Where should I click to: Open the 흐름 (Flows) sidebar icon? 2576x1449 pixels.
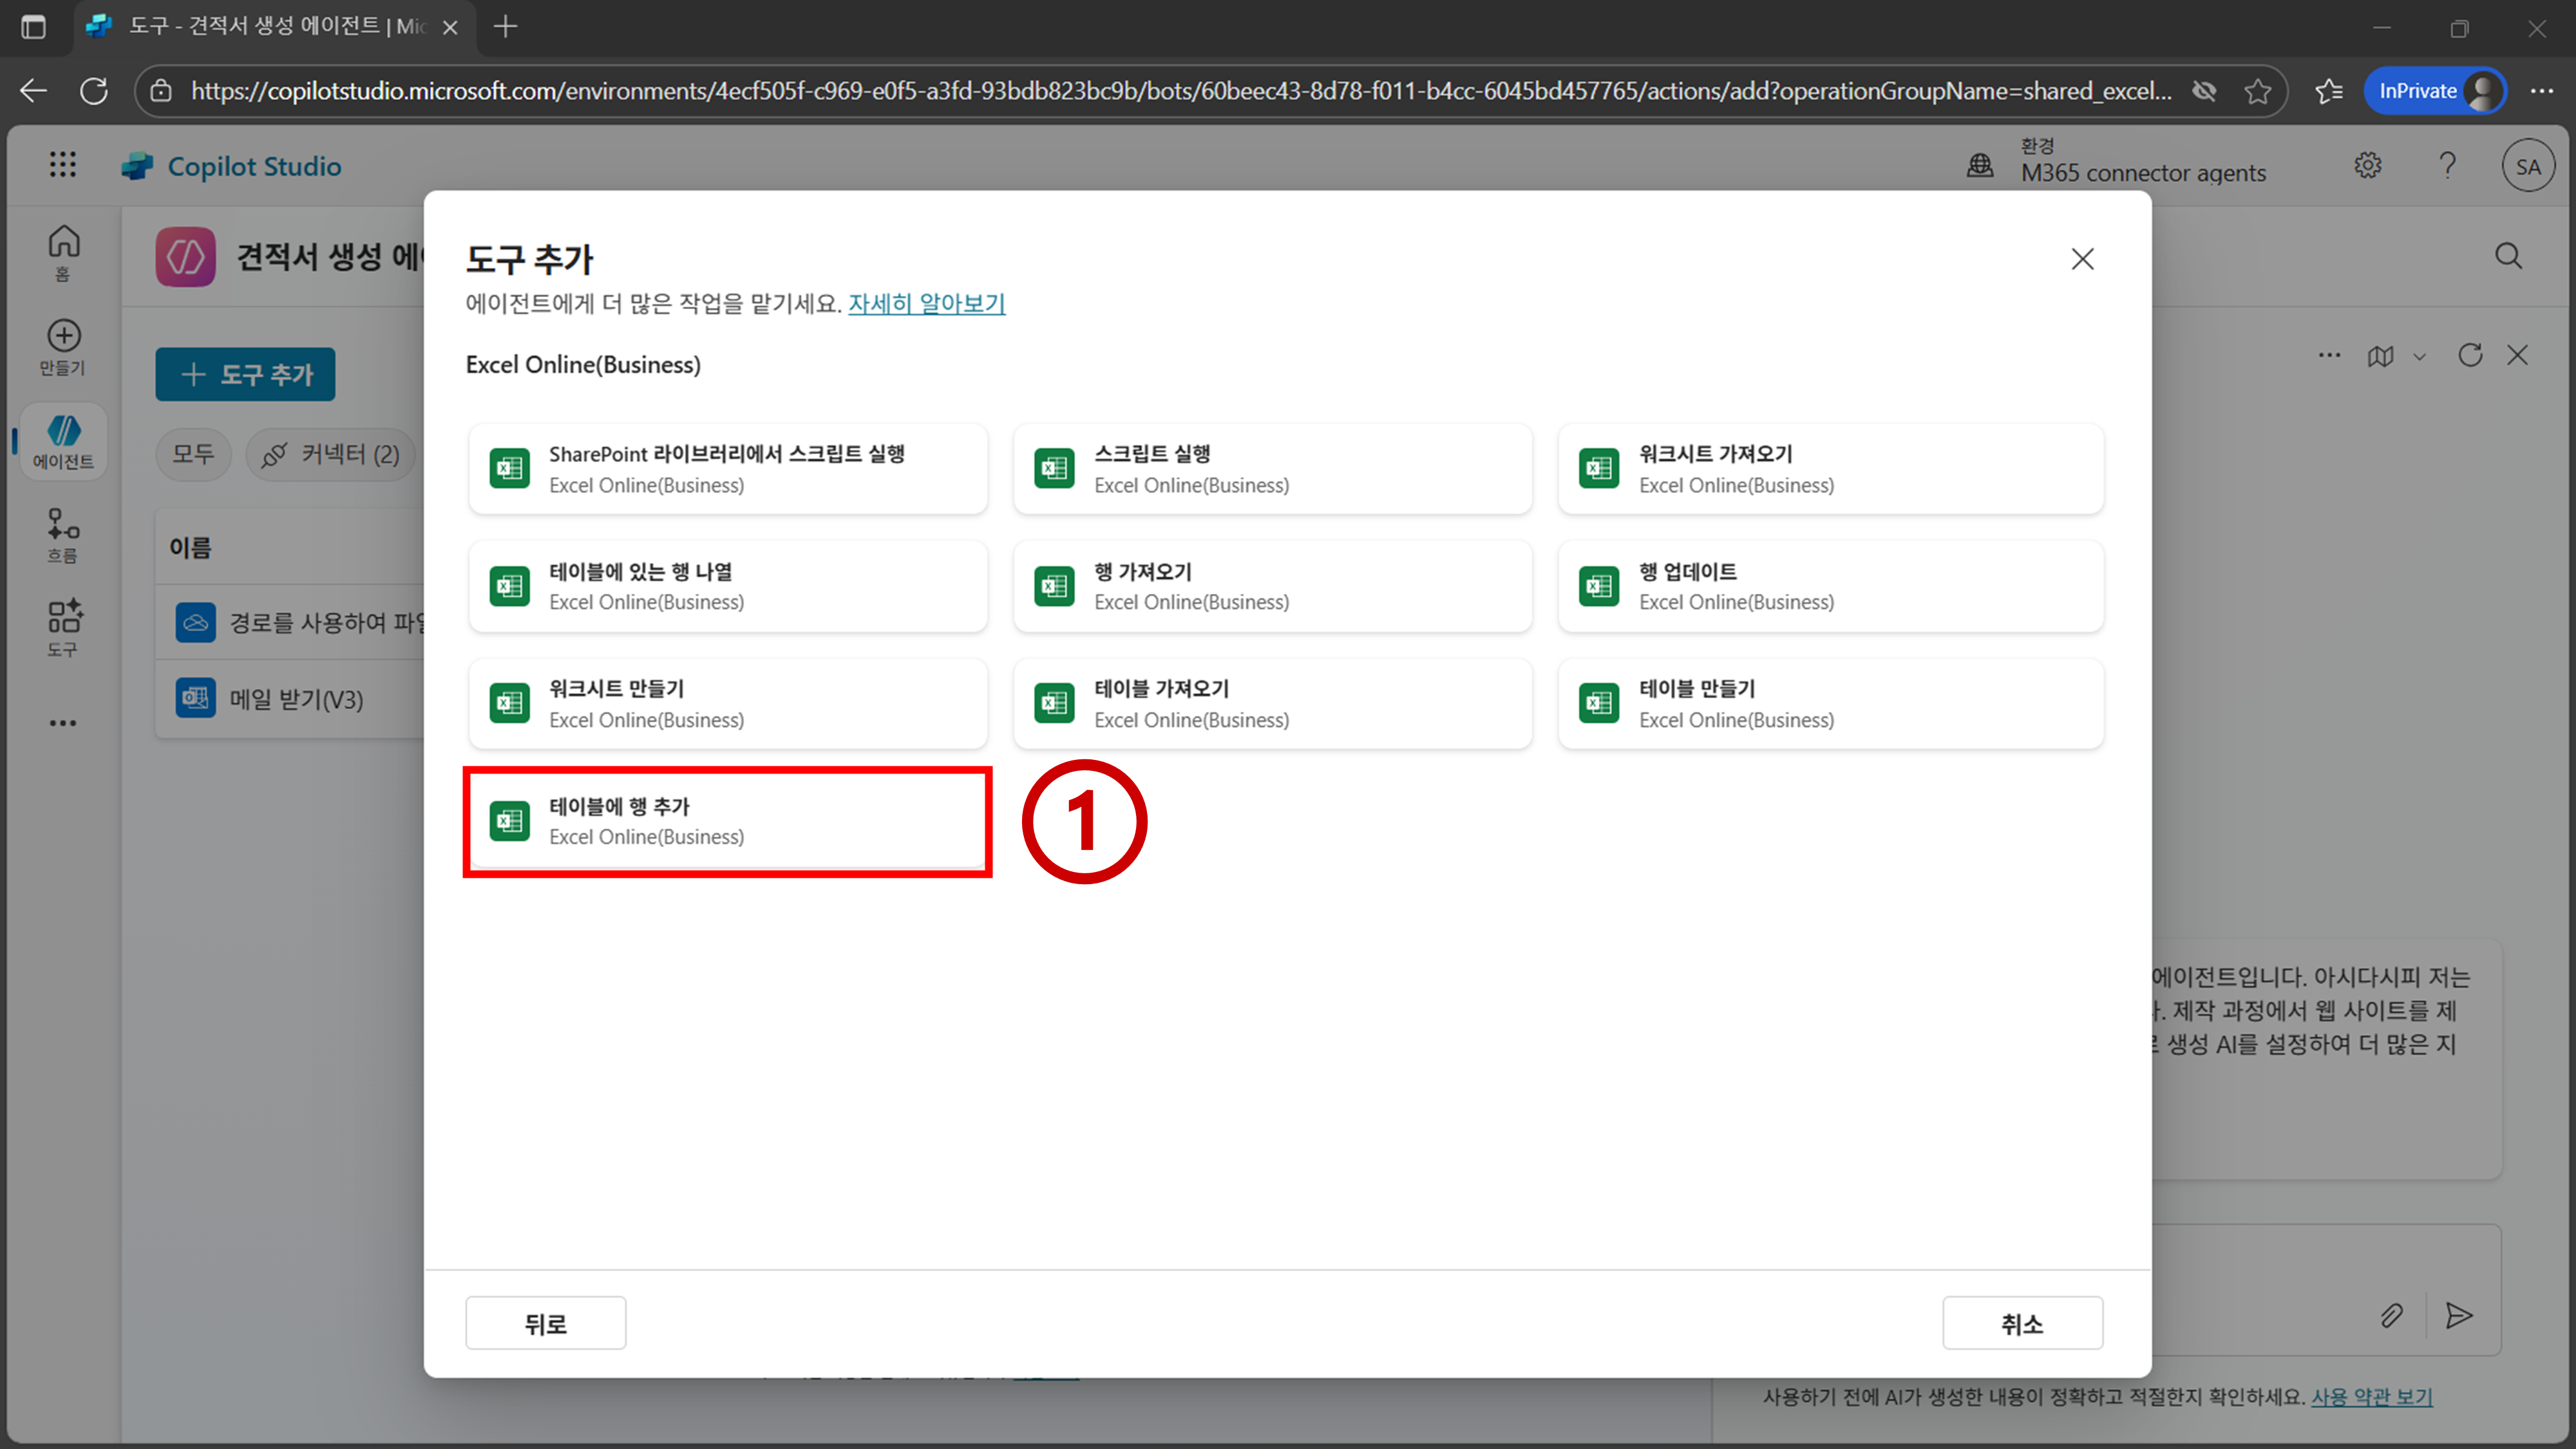pos(63,534)
